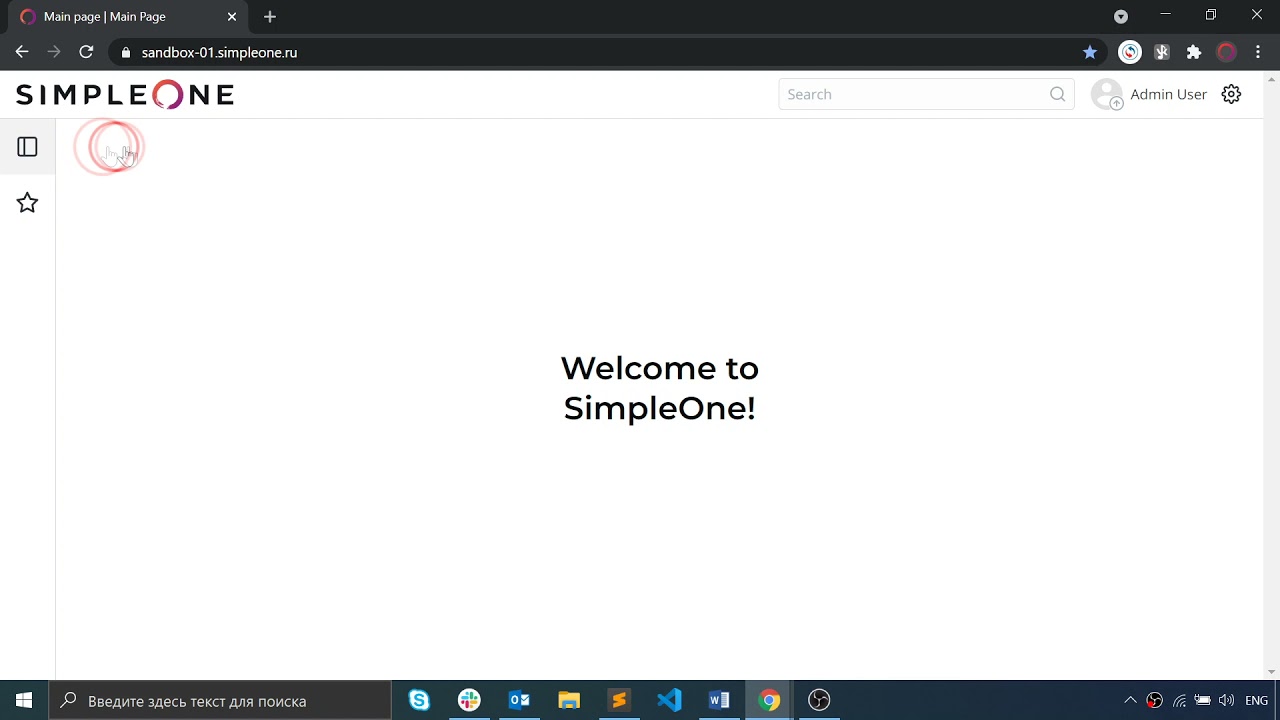Open the Admin User avatar

coord(1107,94)
